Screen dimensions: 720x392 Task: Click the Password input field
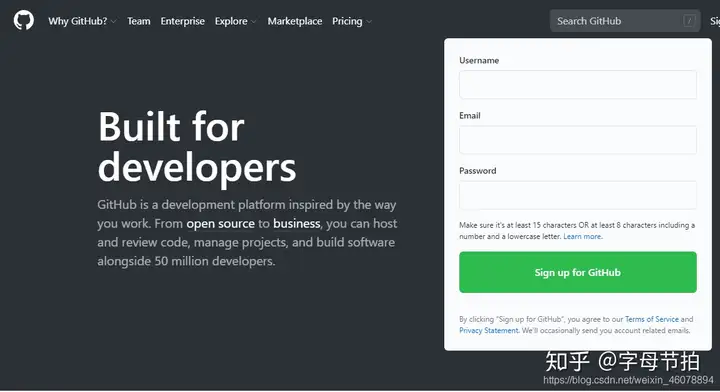tap(578, 195)
